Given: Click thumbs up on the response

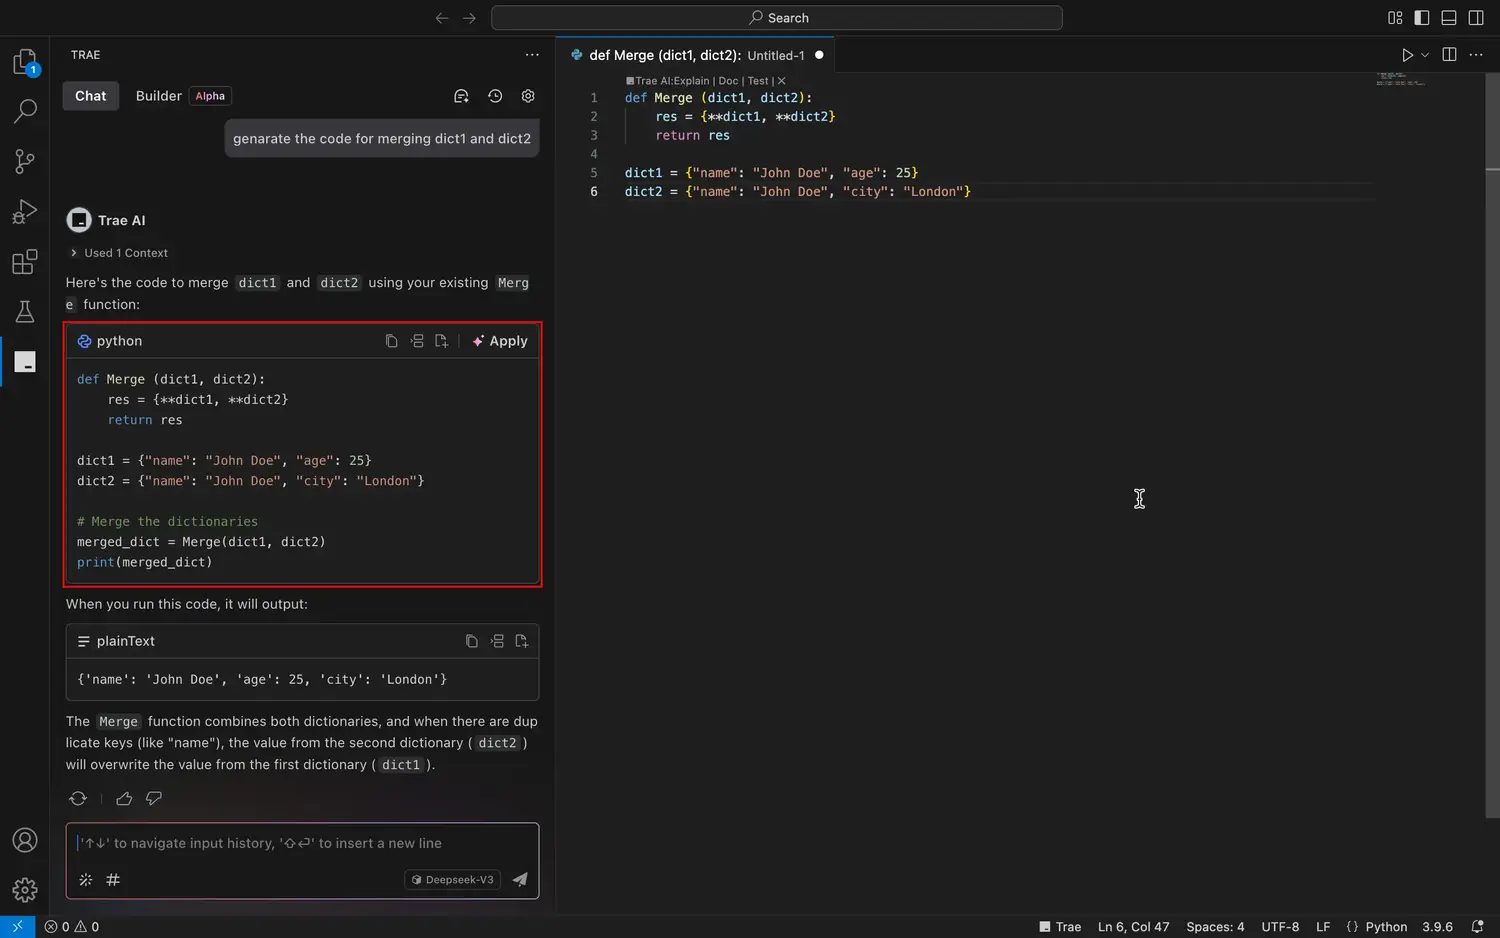Looking at the screenshot, I should coord(124,798).
